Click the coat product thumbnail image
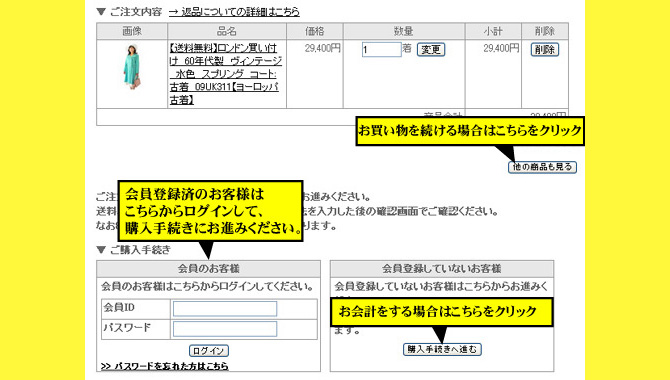Screen dimensions: 670x380 132,67
